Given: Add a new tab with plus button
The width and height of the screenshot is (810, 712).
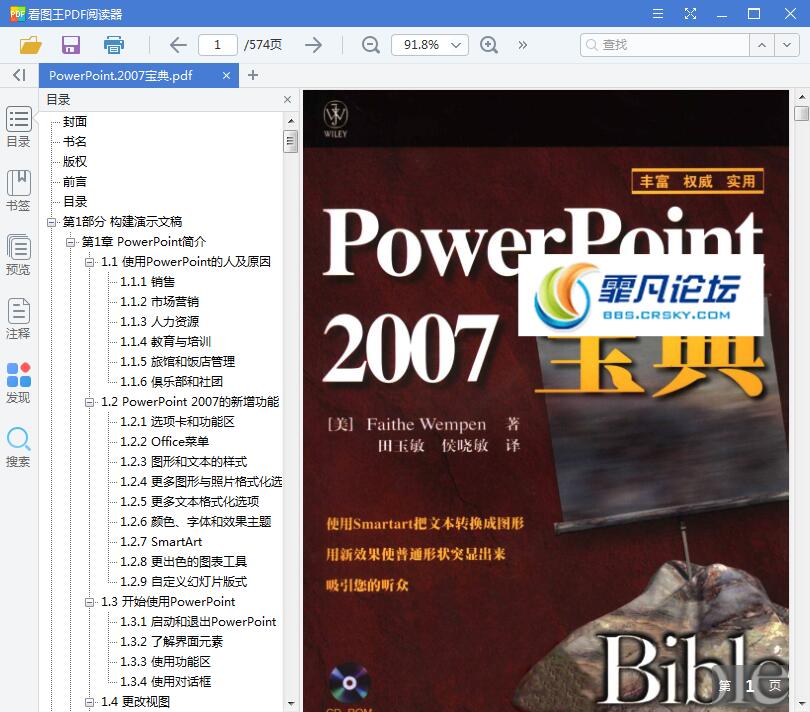Looking at the screenshot, I should pyautogui.click(x=253, y=75).
